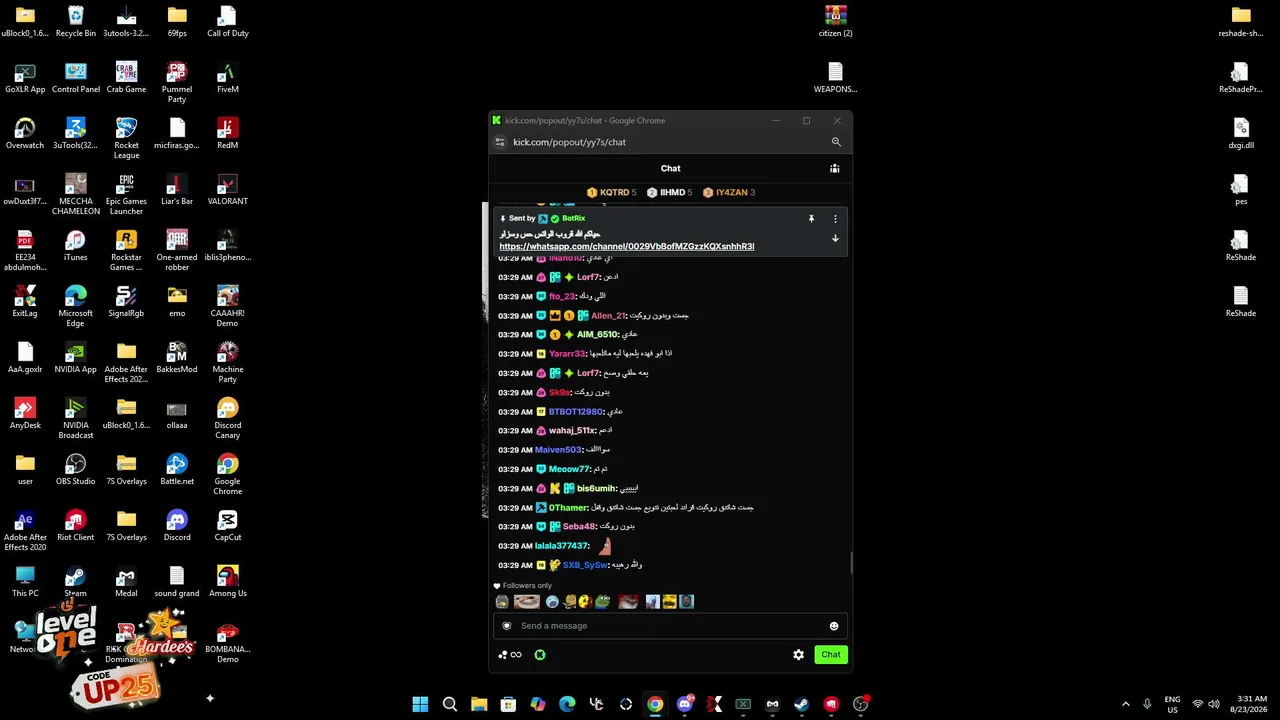The image size is (1280, 720).
Task: Select gifter IIHMD on leaderboard
Action: pos(669,192)
